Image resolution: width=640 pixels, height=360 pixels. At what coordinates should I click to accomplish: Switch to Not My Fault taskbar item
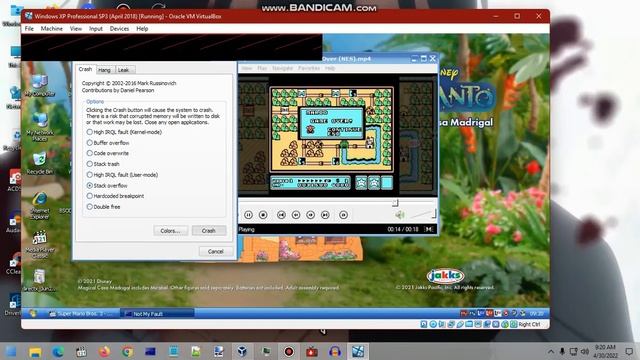point(158,313)
